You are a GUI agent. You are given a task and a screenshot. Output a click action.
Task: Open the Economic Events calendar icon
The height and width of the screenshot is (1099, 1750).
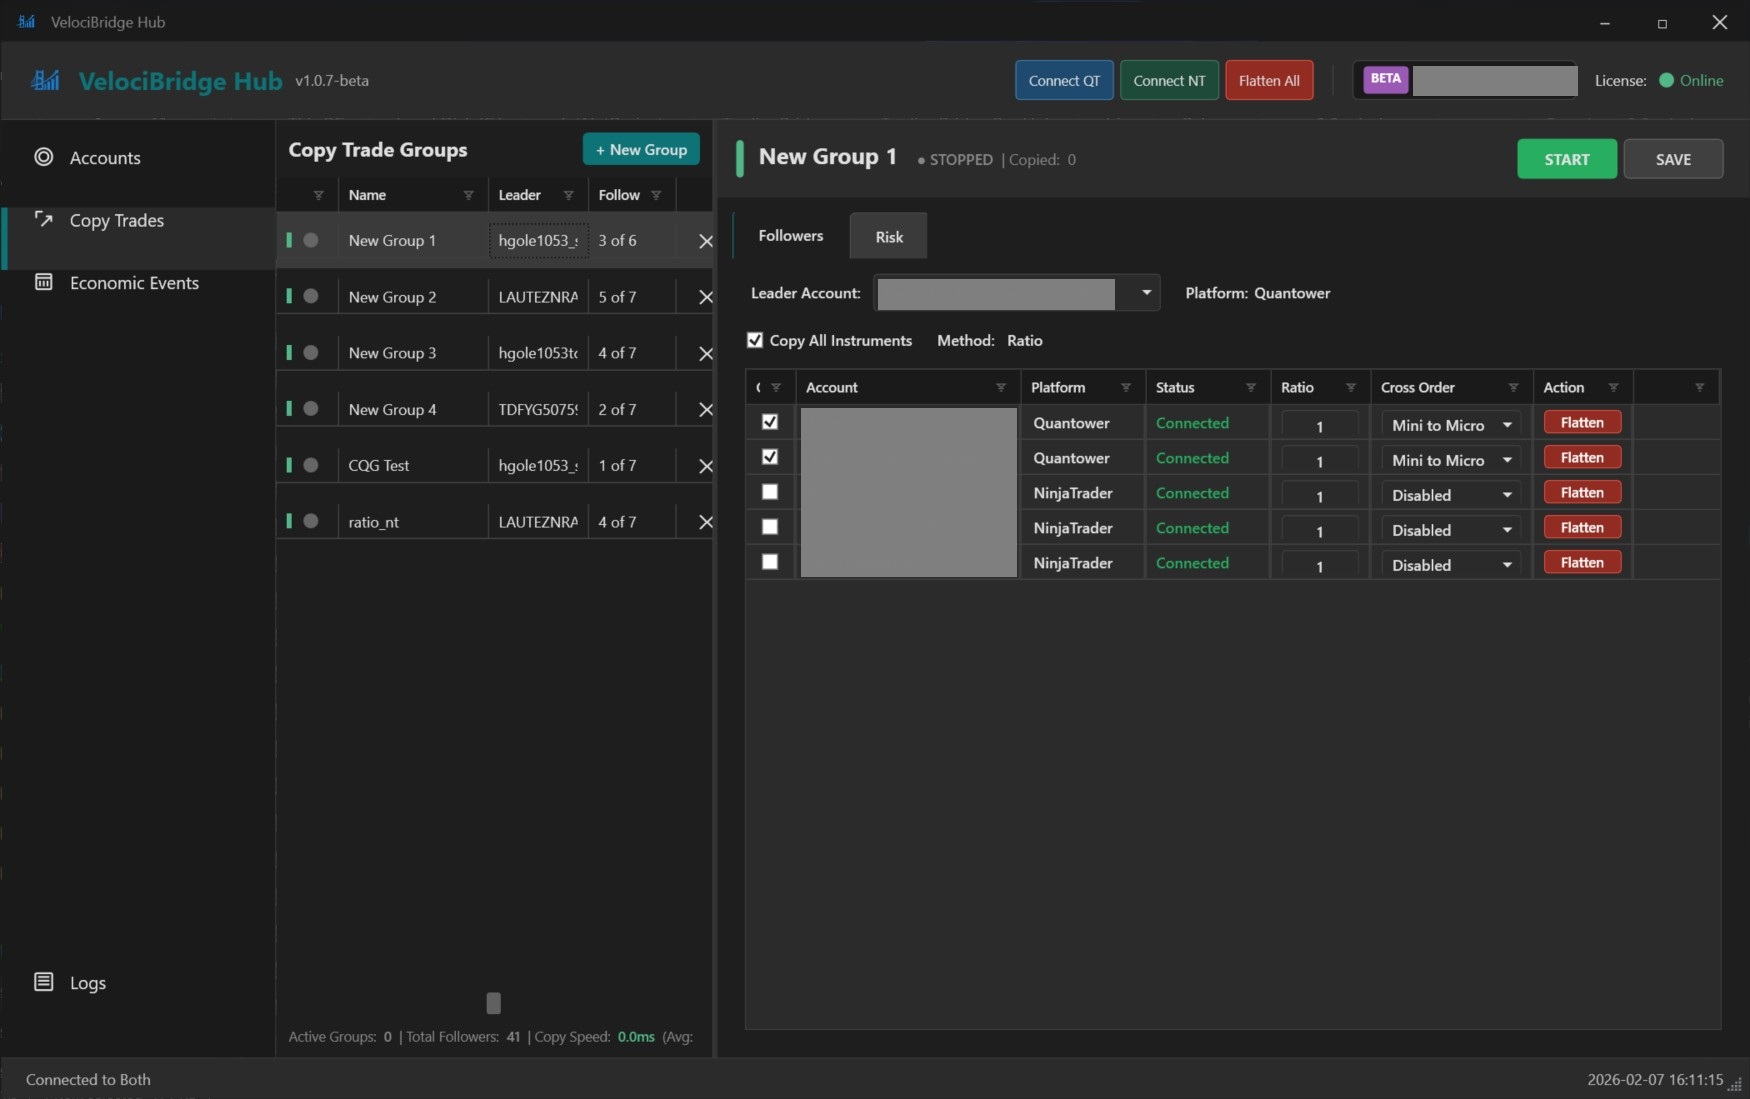coord(45,283)
